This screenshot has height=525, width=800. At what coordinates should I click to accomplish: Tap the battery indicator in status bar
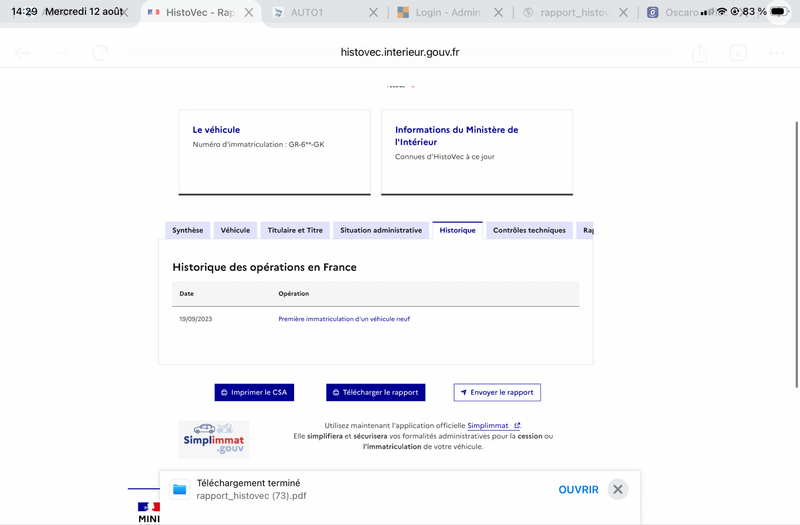click(x=779, y=11)
